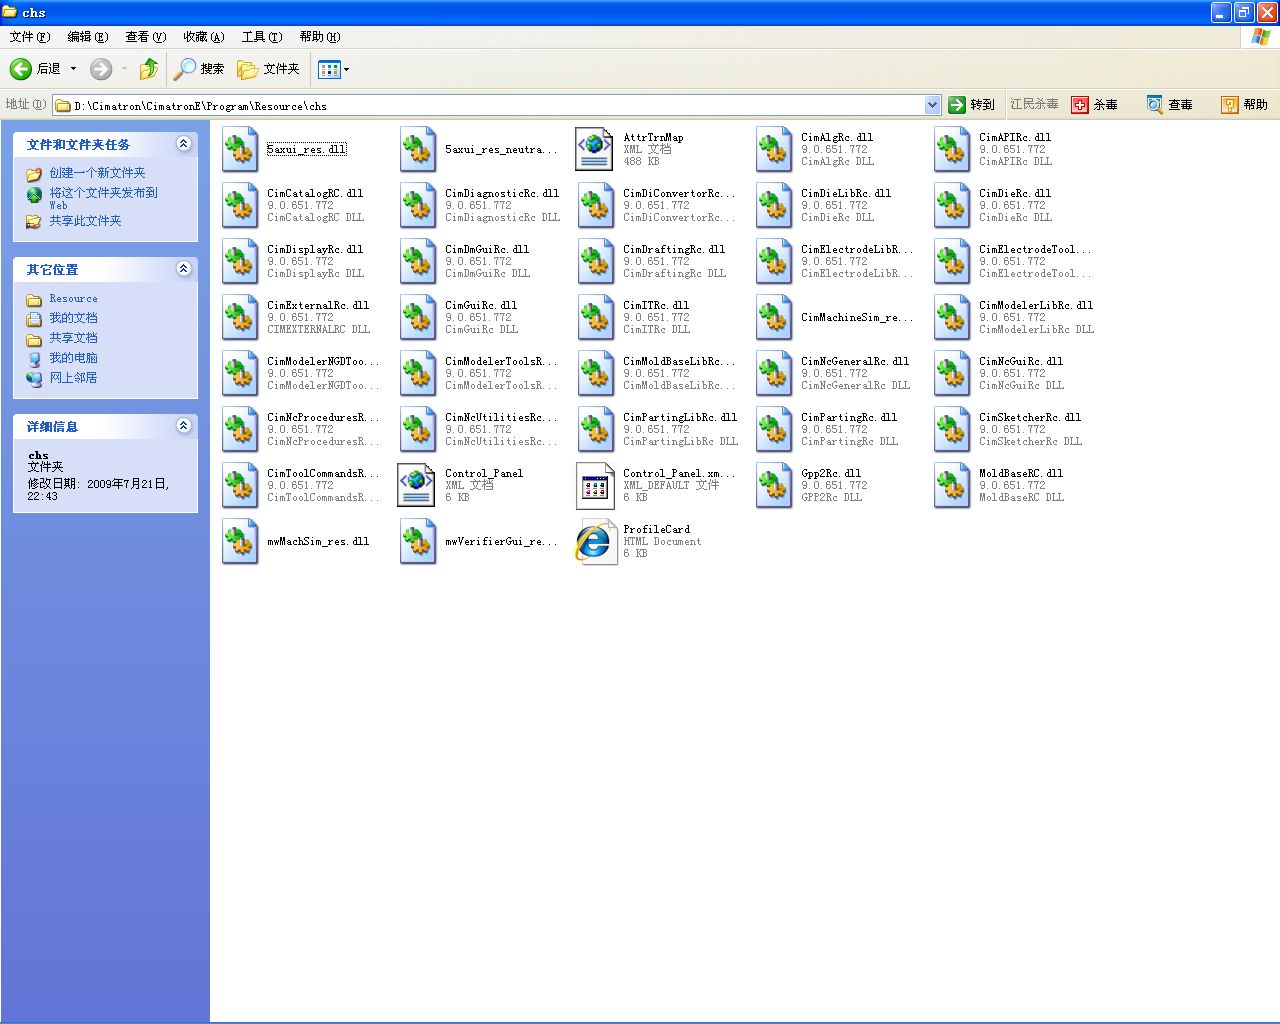Image resolution: width=1280 pixels, height=1024 pixels.
Task: Select the CimNcGuiRc.dll file icon
Action: pyautogui.click(x=952, y=374)
